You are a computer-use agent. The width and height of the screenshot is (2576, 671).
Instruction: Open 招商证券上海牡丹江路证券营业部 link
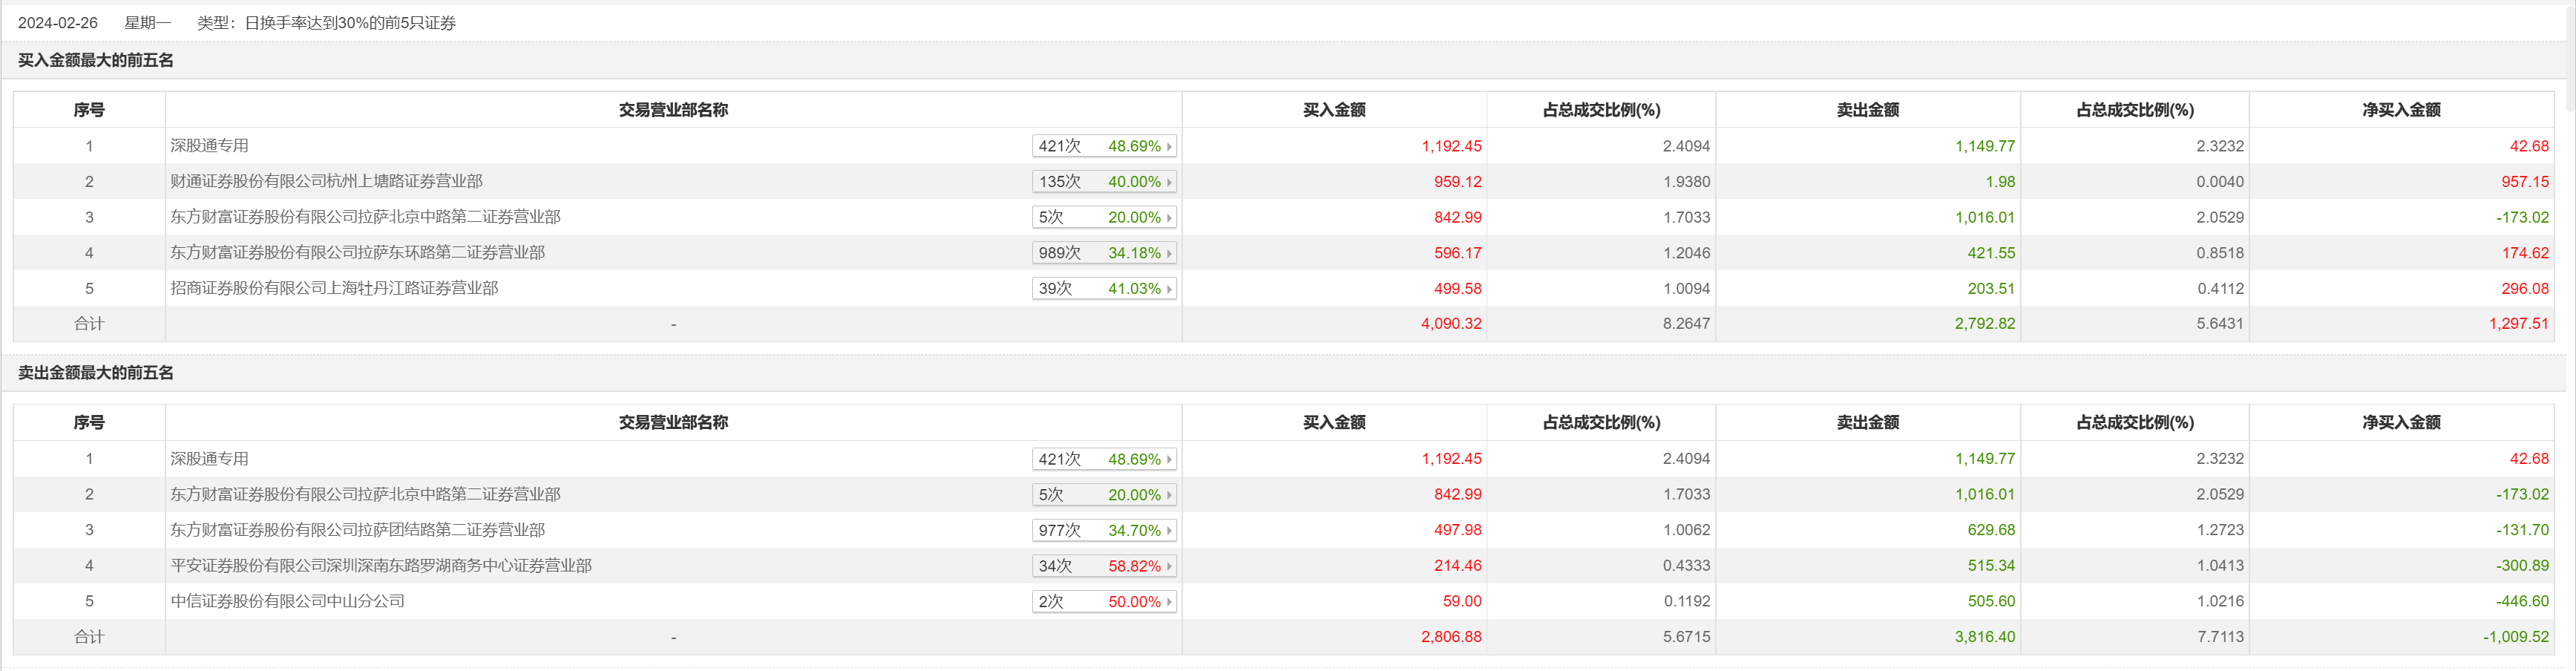point(334,288)
